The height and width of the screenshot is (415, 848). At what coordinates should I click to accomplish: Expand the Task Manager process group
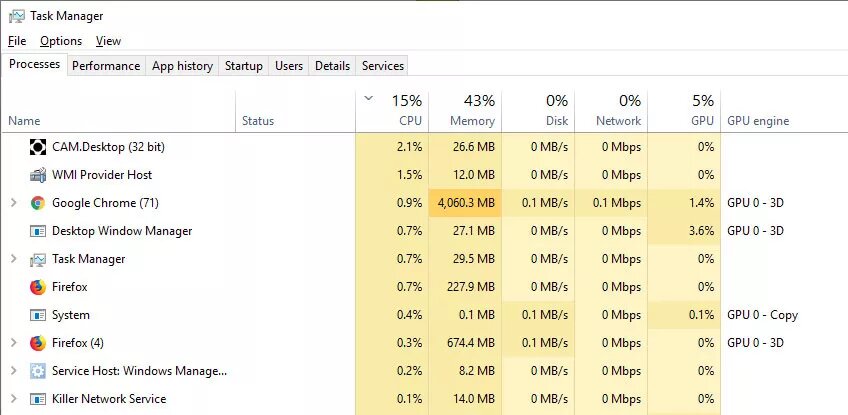(x=13, y=259)
